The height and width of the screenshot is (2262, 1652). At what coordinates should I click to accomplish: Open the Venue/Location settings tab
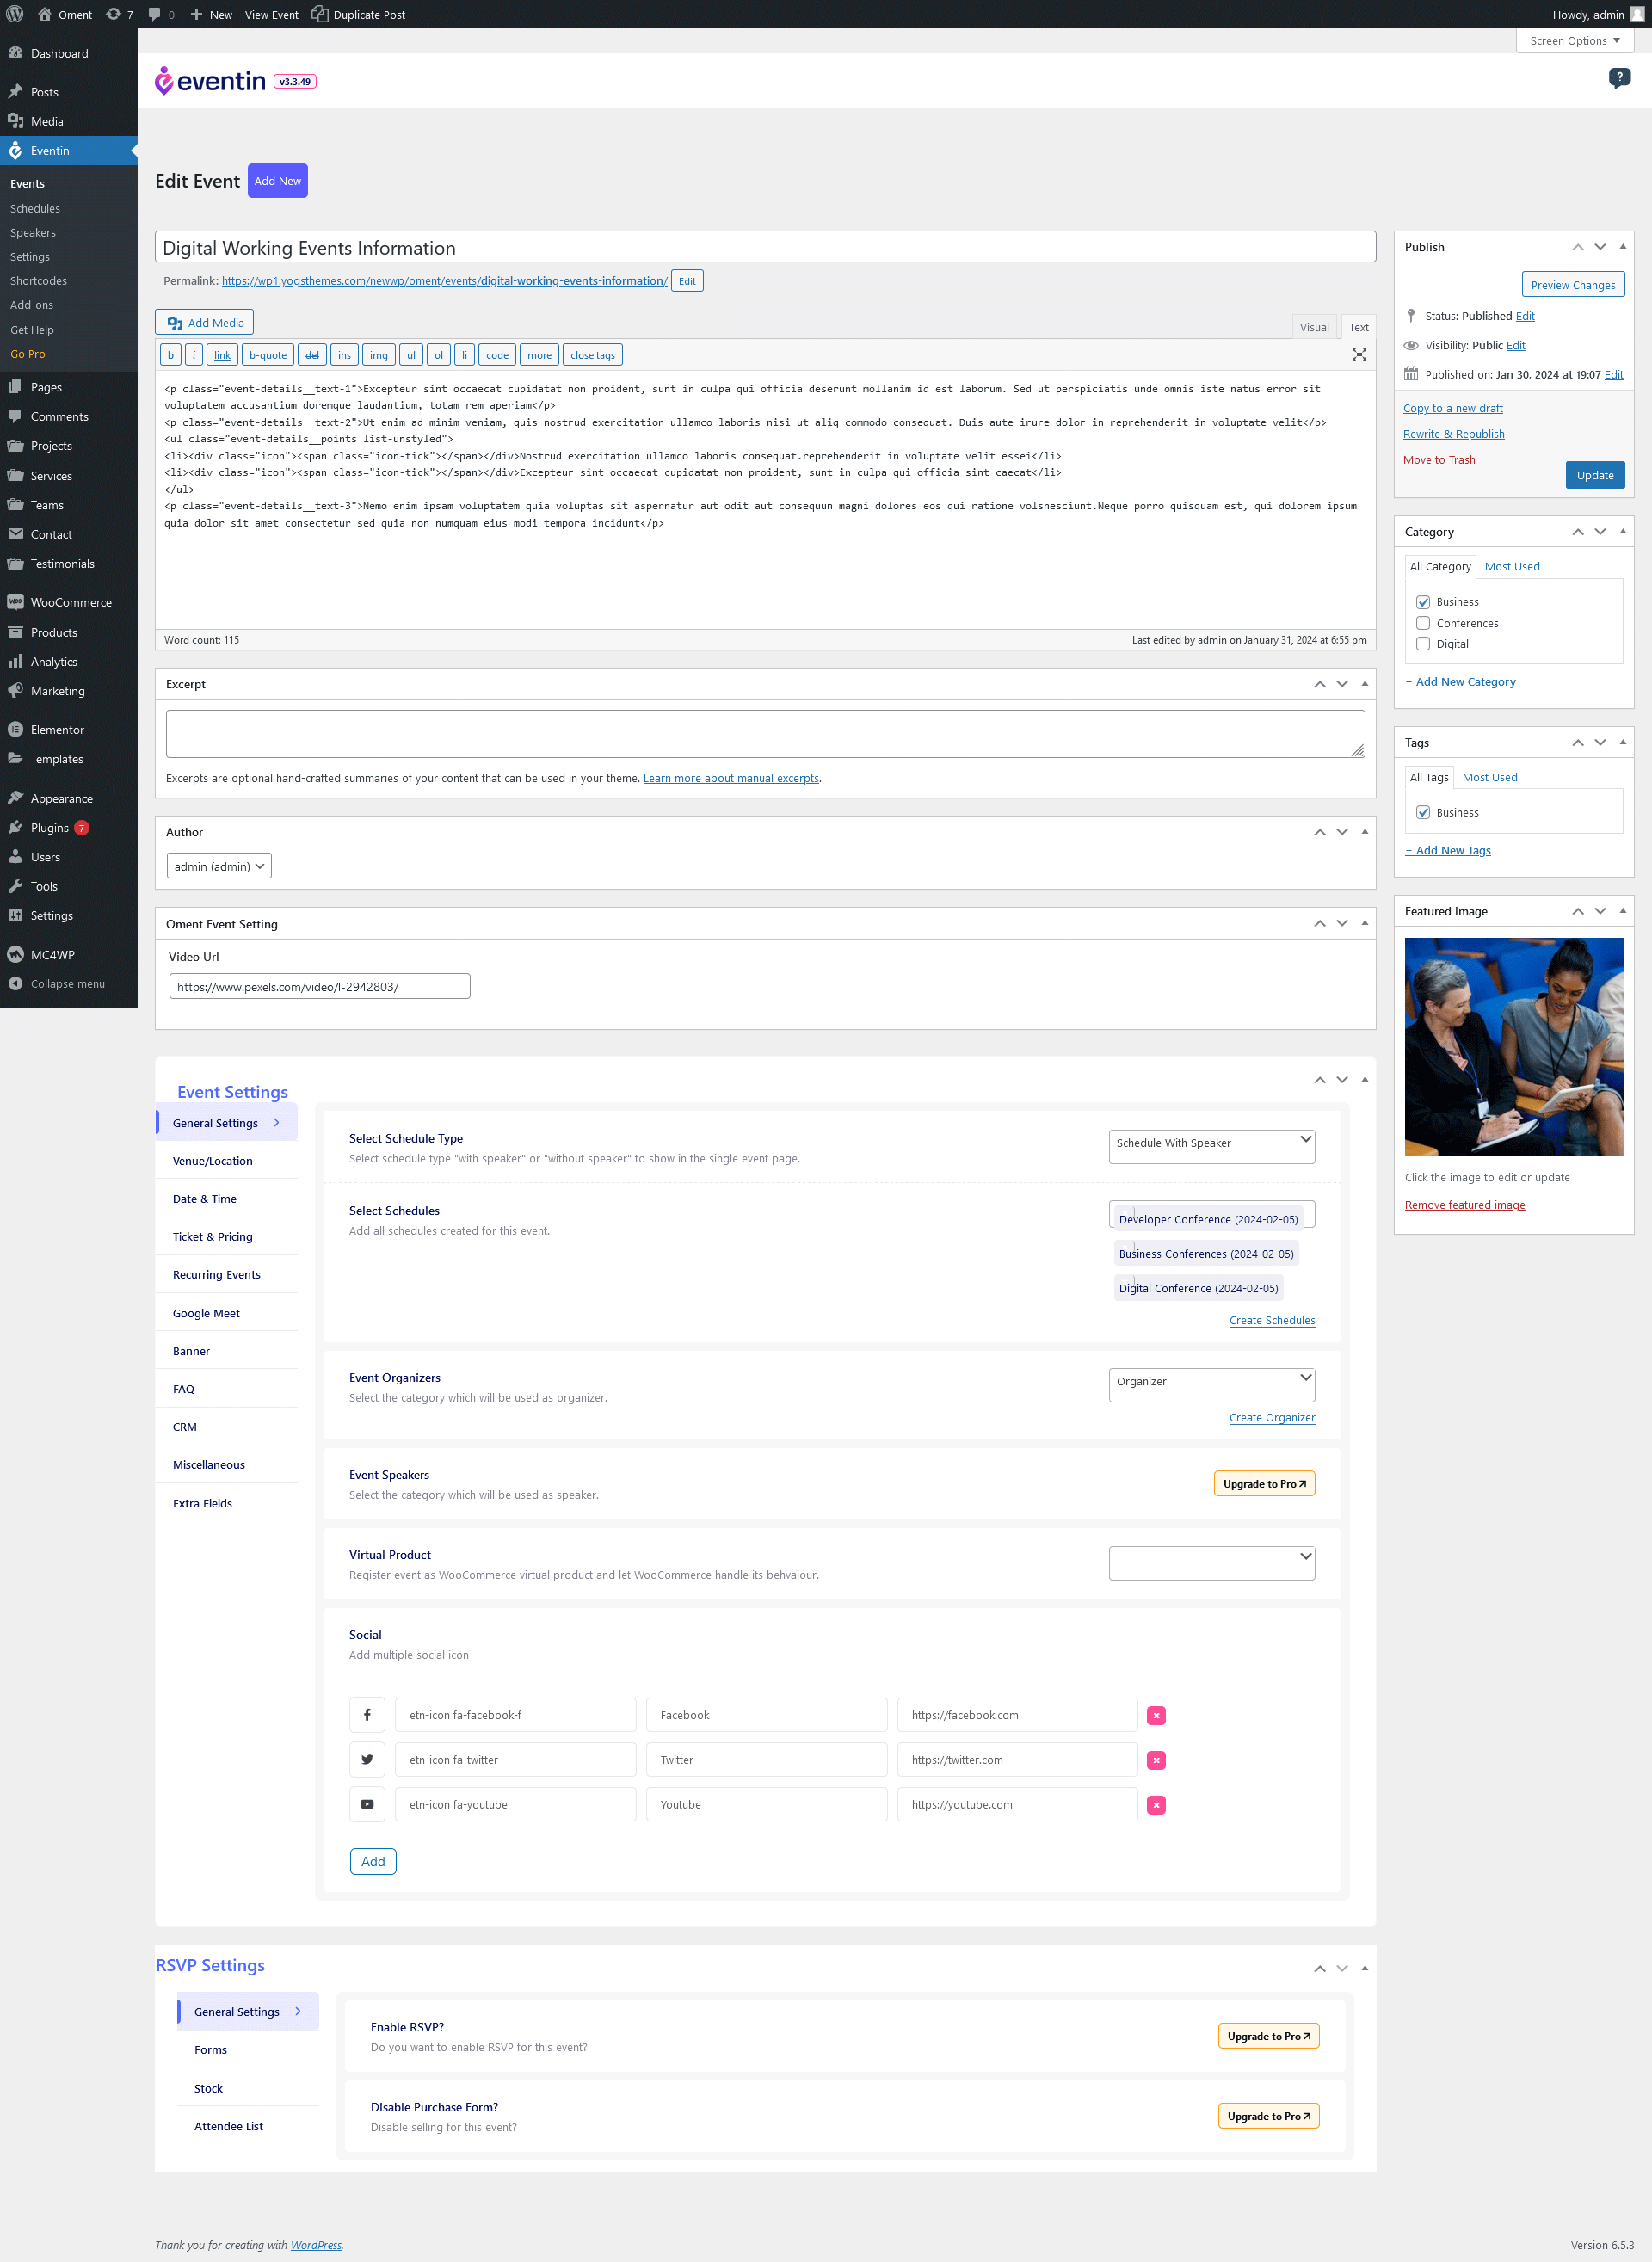(212, 1161)
